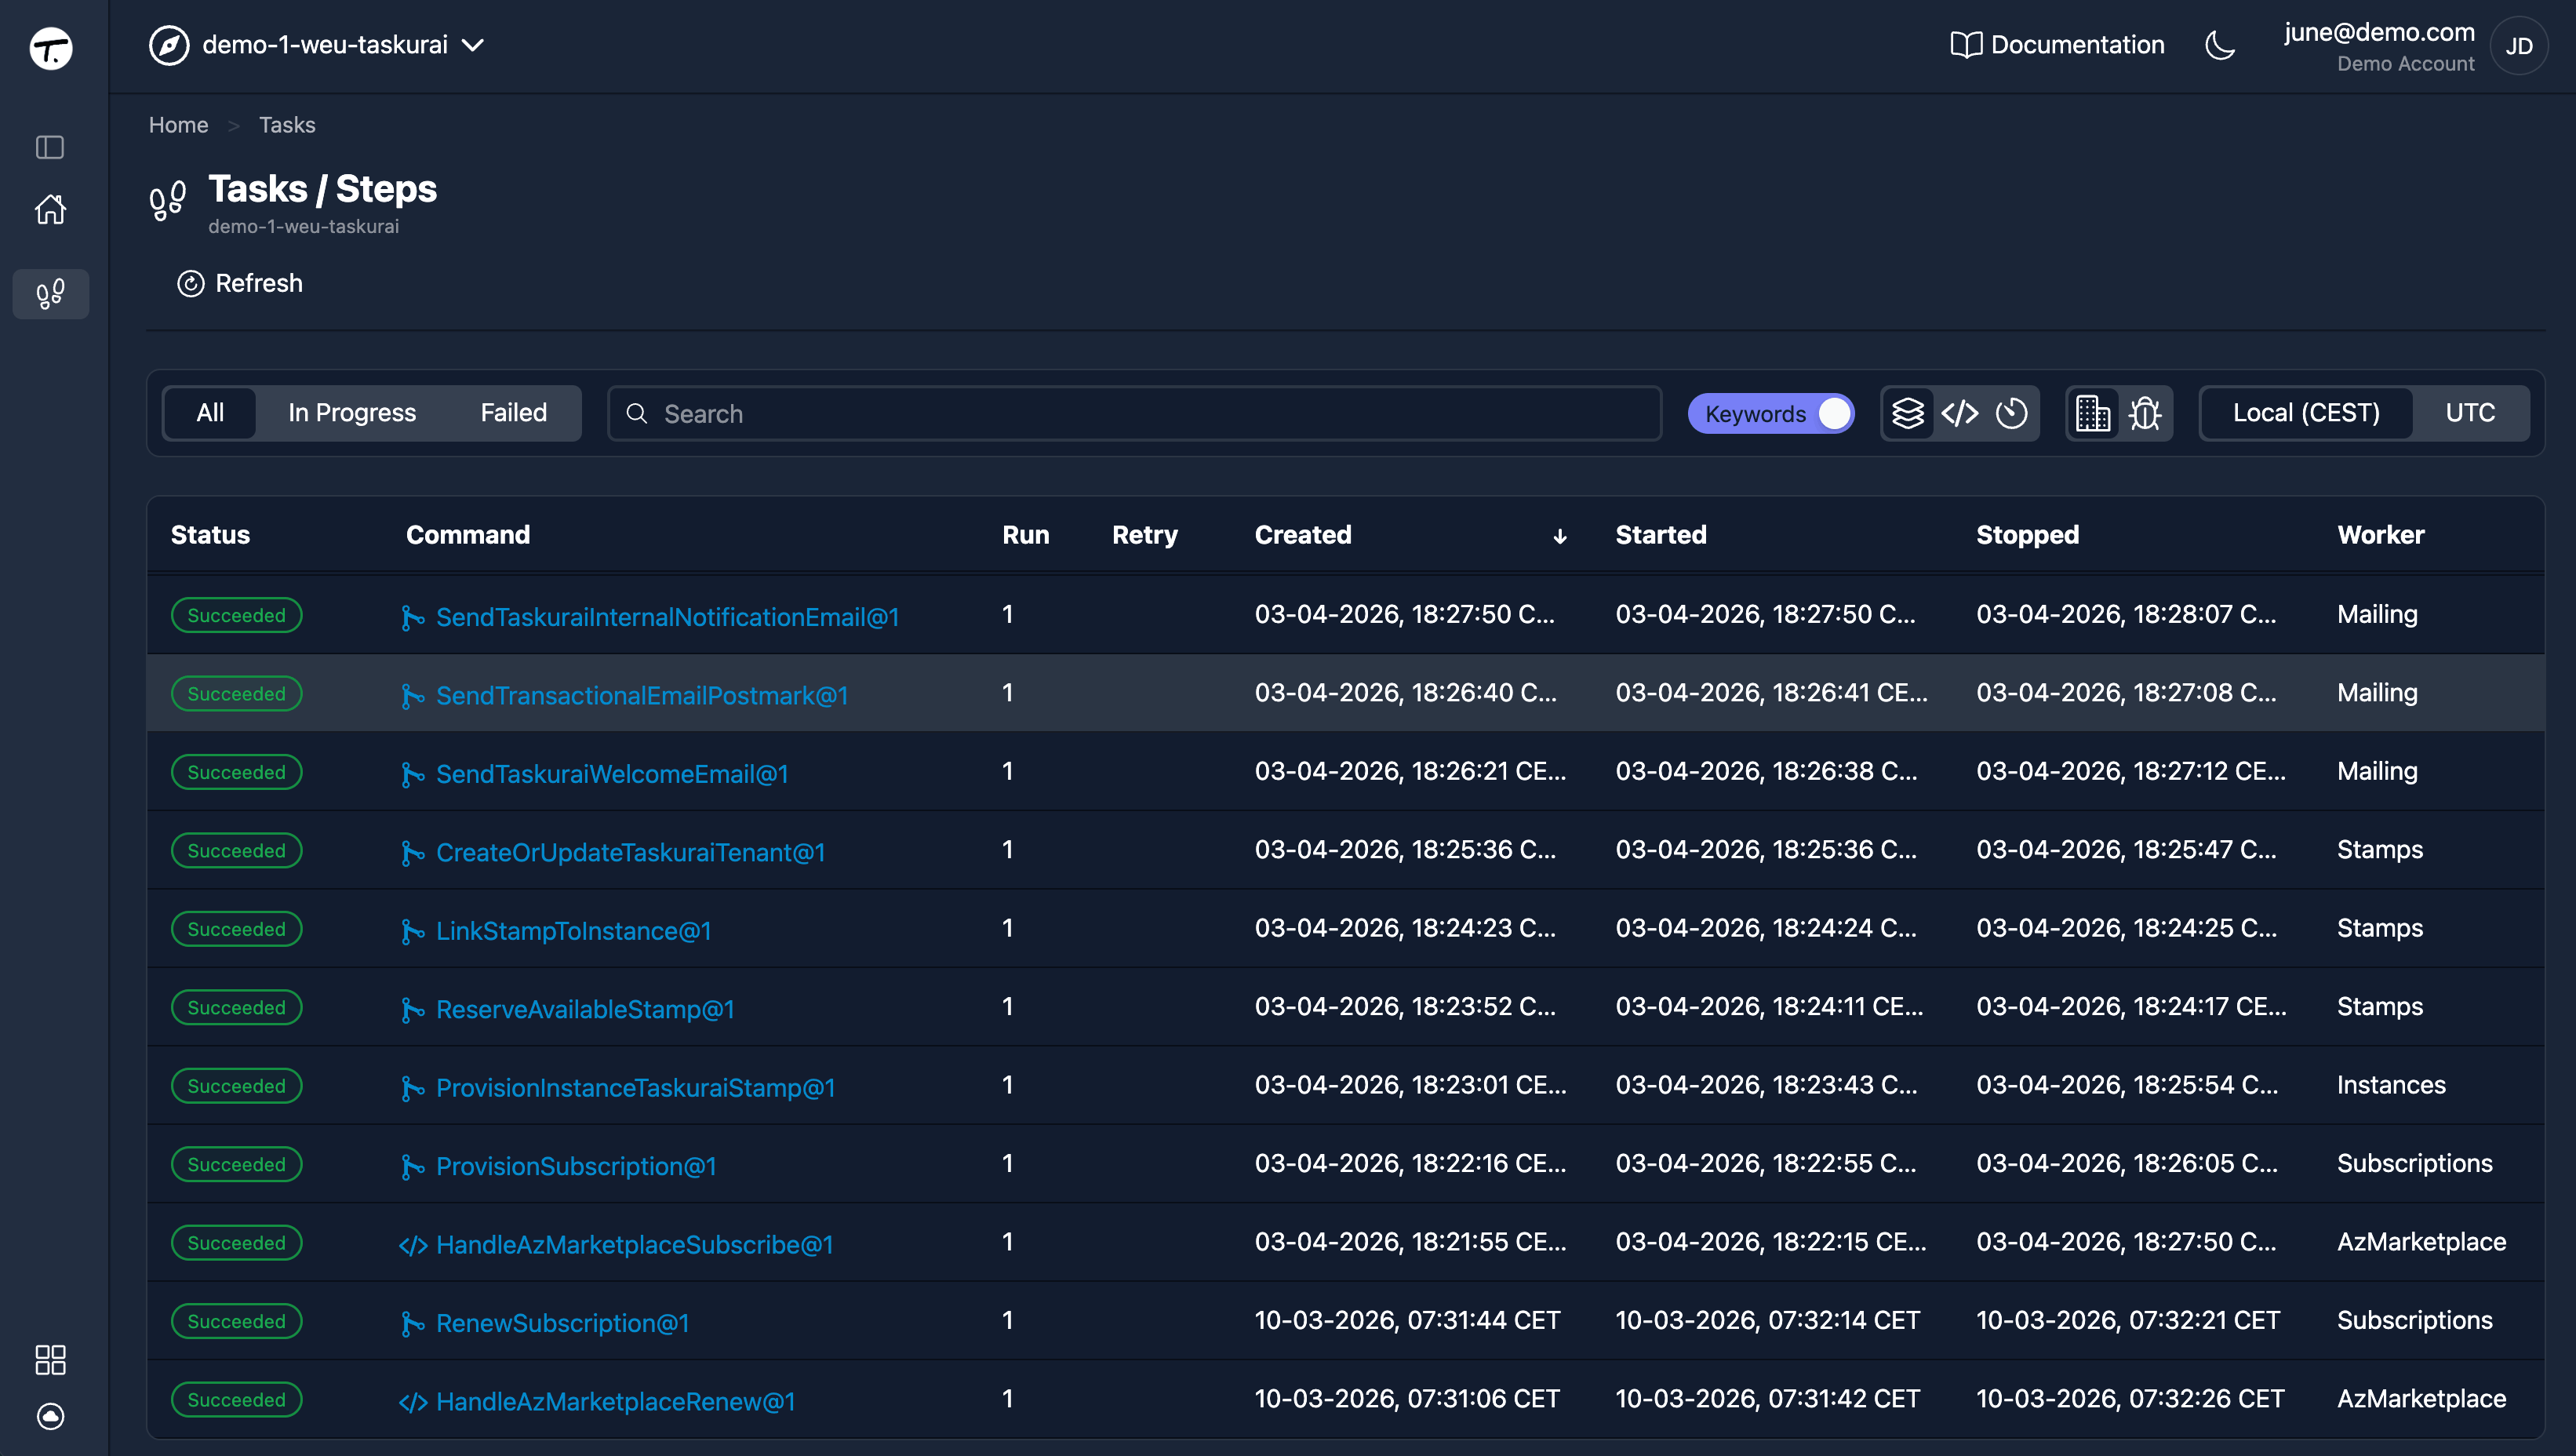Open the Home icon in sidebar
Viewport: 2576px width, 1456px height.
click(x=50, y=209)
